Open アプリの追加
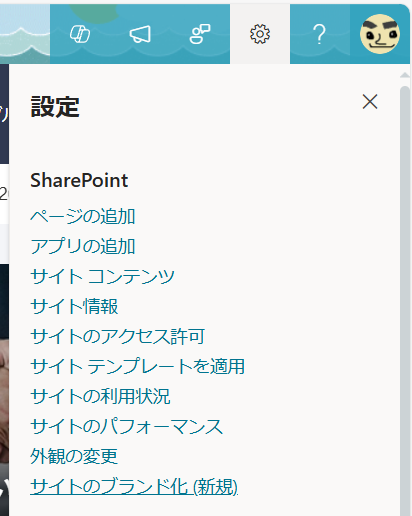 (x=83, y=246)
